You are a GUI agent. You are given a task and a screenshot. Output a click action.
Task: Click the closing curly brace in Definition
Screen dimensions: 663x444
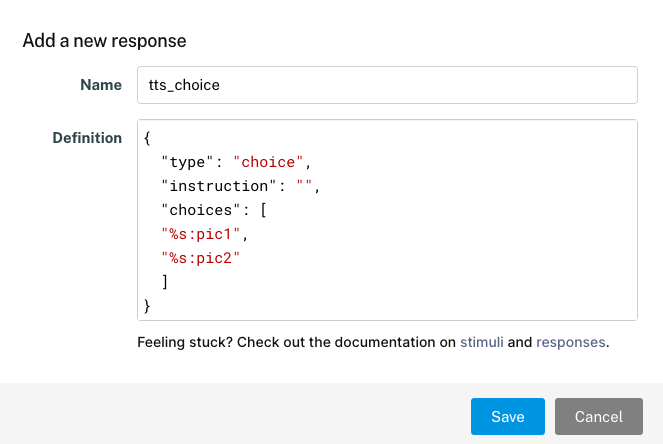click(x=147, y=306)
